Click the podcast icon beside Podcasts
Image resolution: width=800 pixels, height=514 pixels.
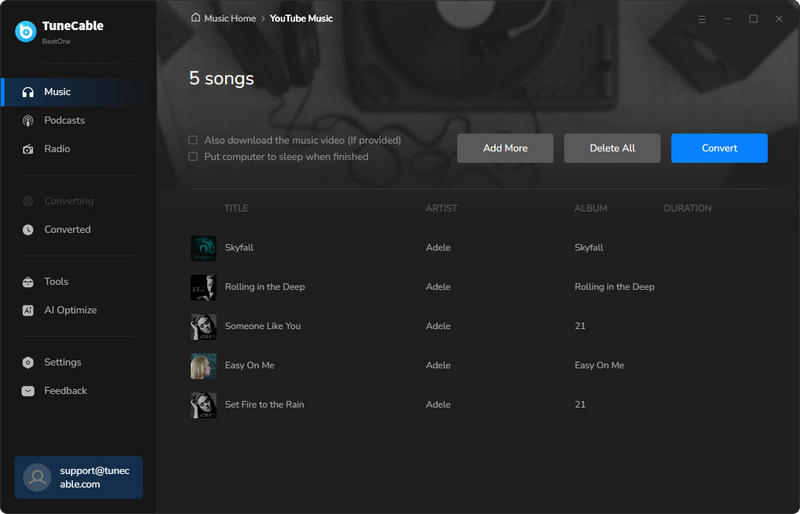point(28,120)
